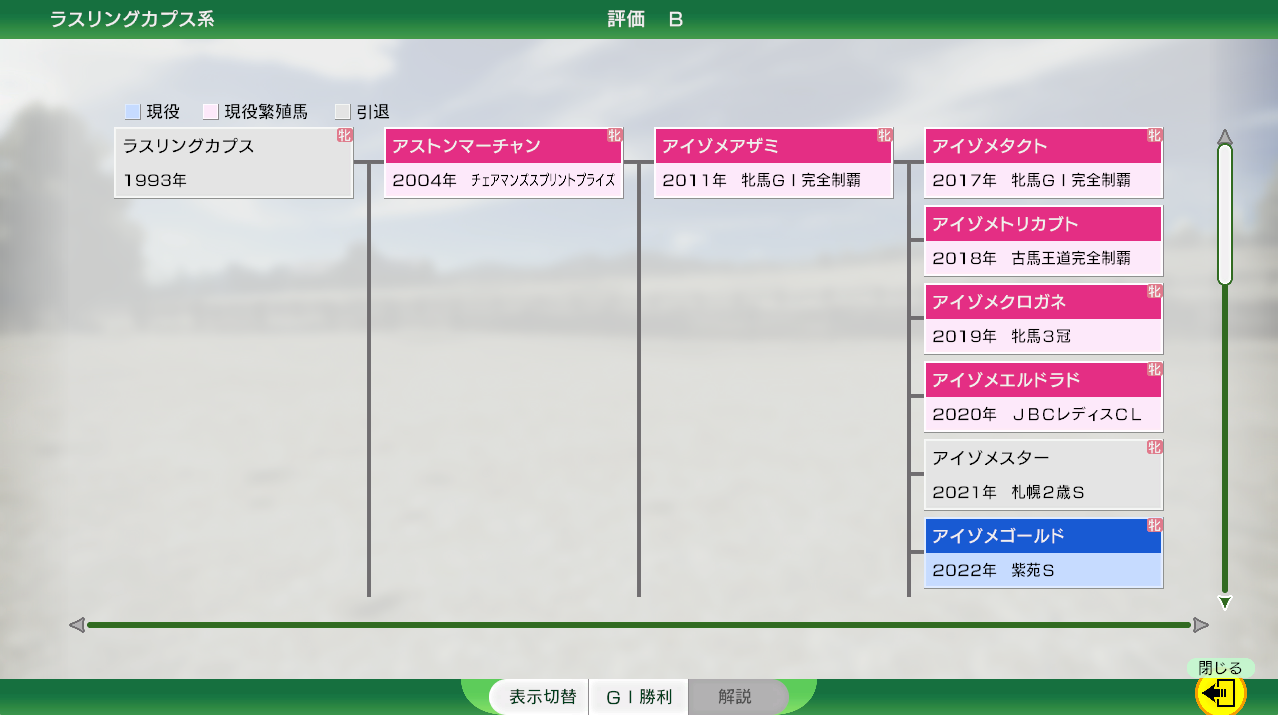Select the ラスリングカプス 1993年 horse card

(x=234, y=163)
